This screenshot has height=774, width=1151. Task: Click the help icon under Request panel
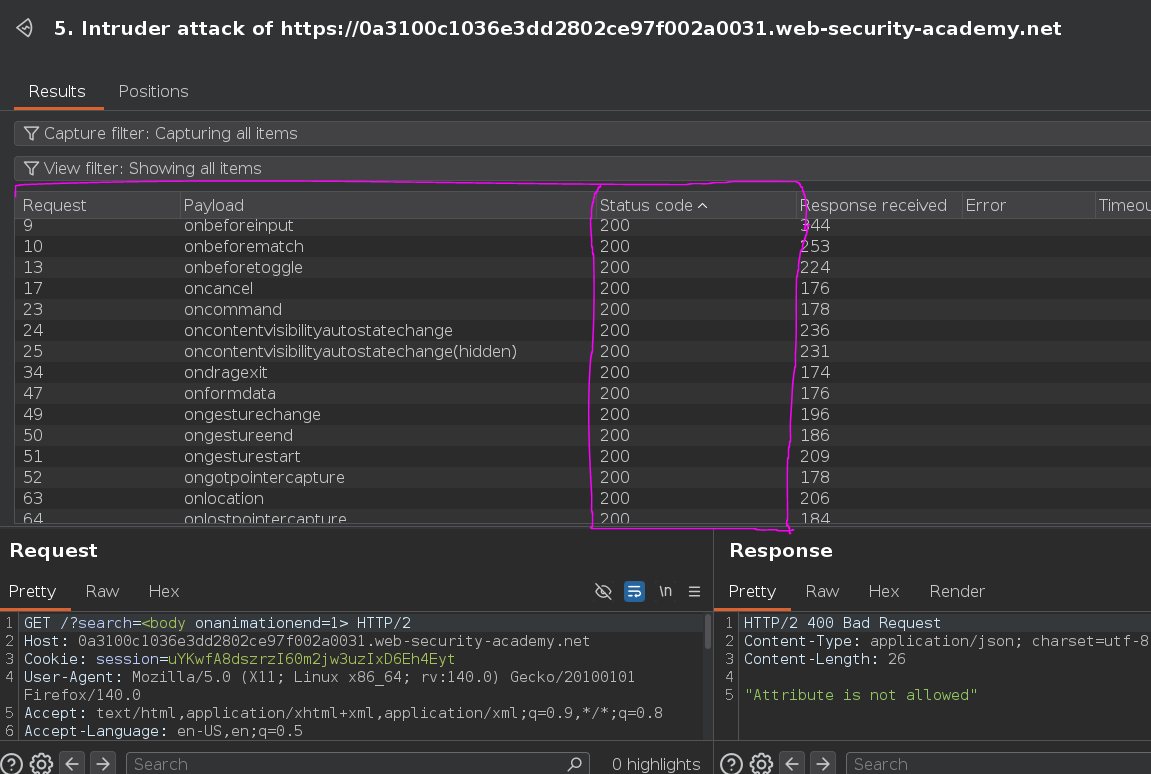pos(12,764)
